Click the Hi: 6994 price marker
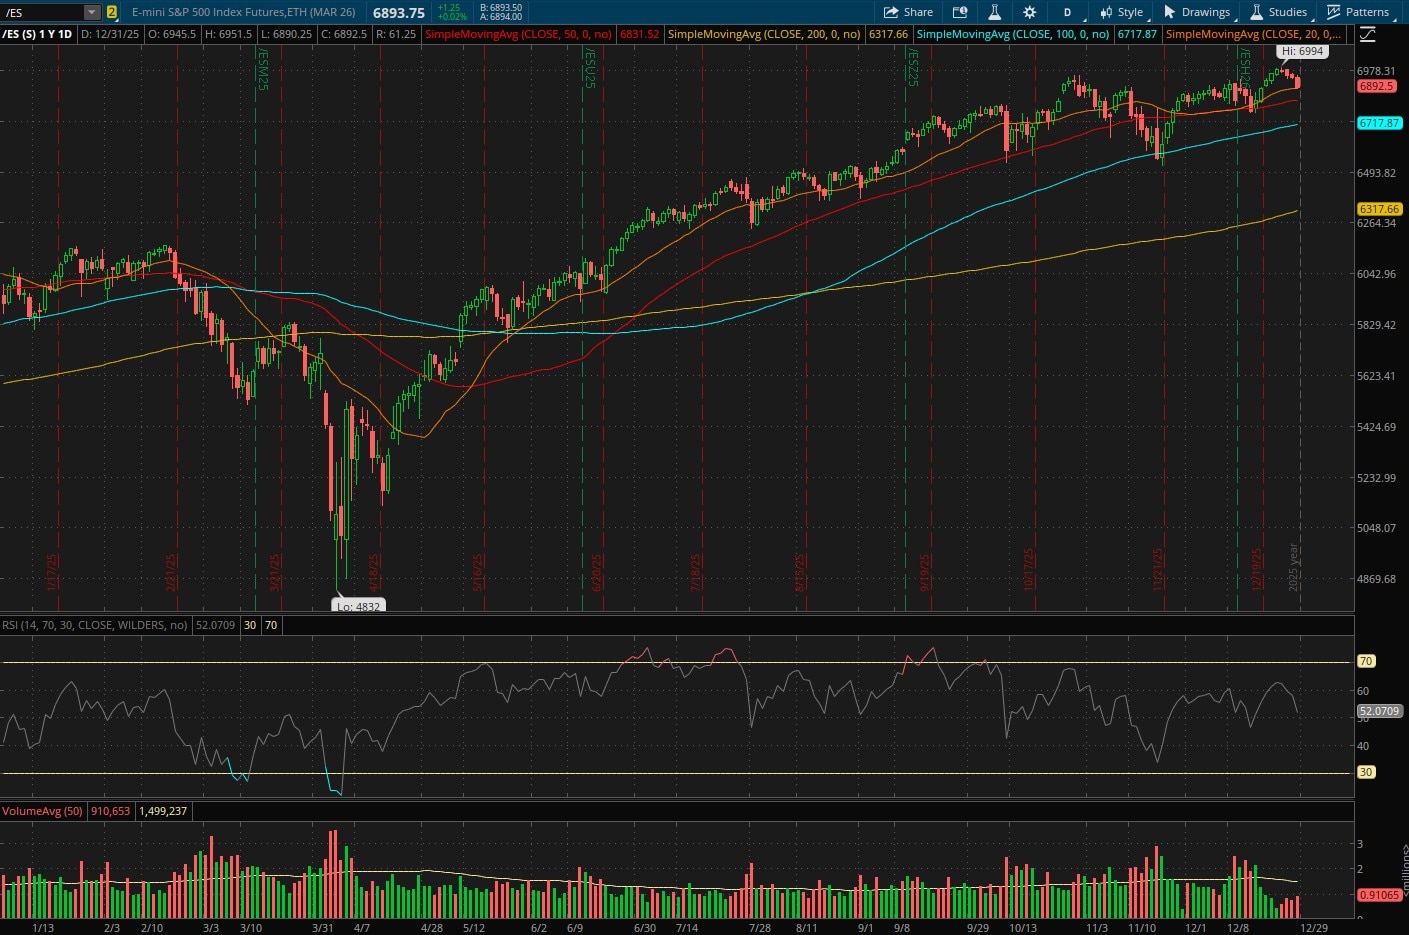 tap(1303, 50)
